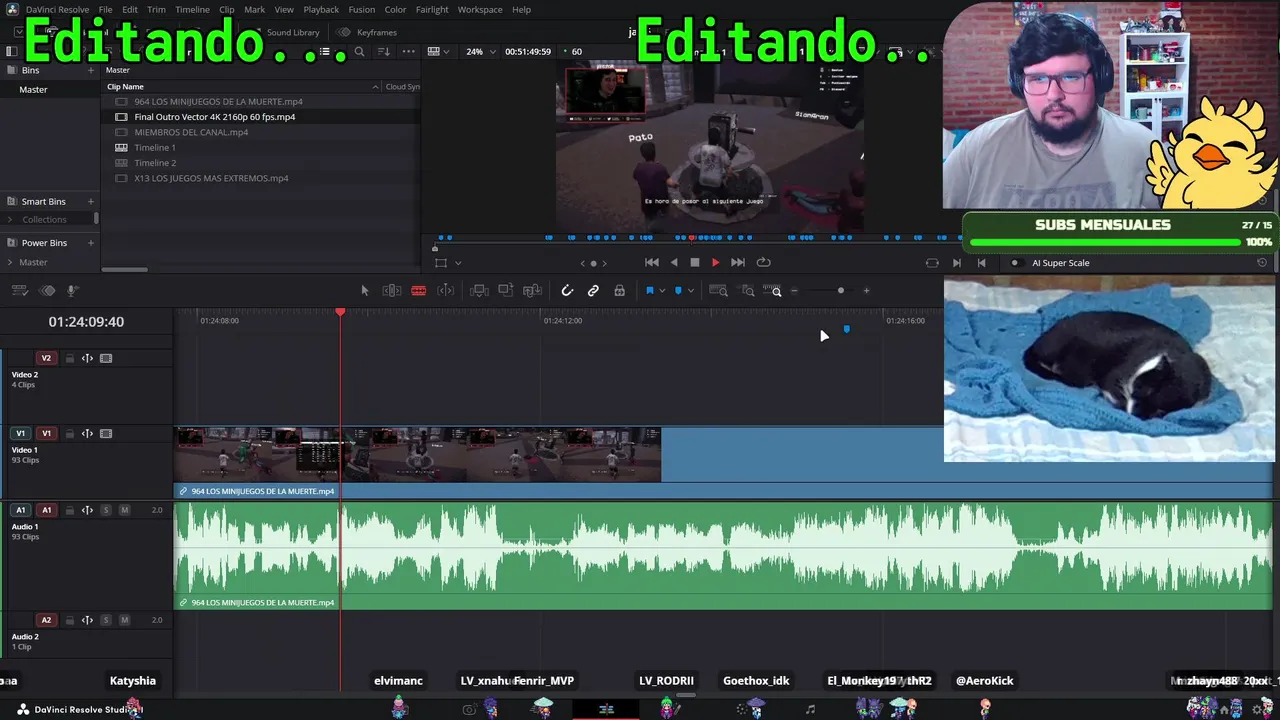Image resolution: width=1280 pixels, height=720 pixels.
Task: Open the Flag color dropdown arrow
Action: 662,291
